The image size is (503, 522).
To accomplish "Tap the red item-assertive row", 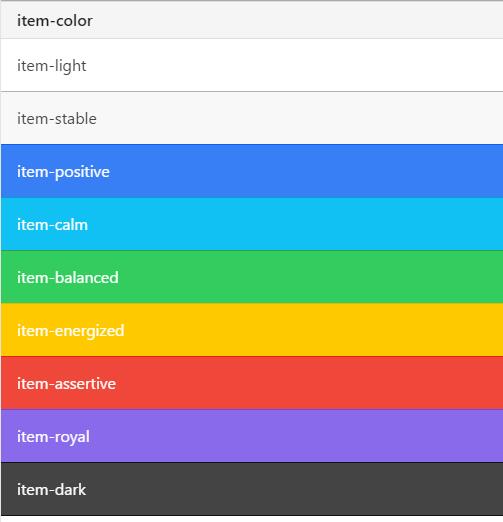I will pos(252,383).
